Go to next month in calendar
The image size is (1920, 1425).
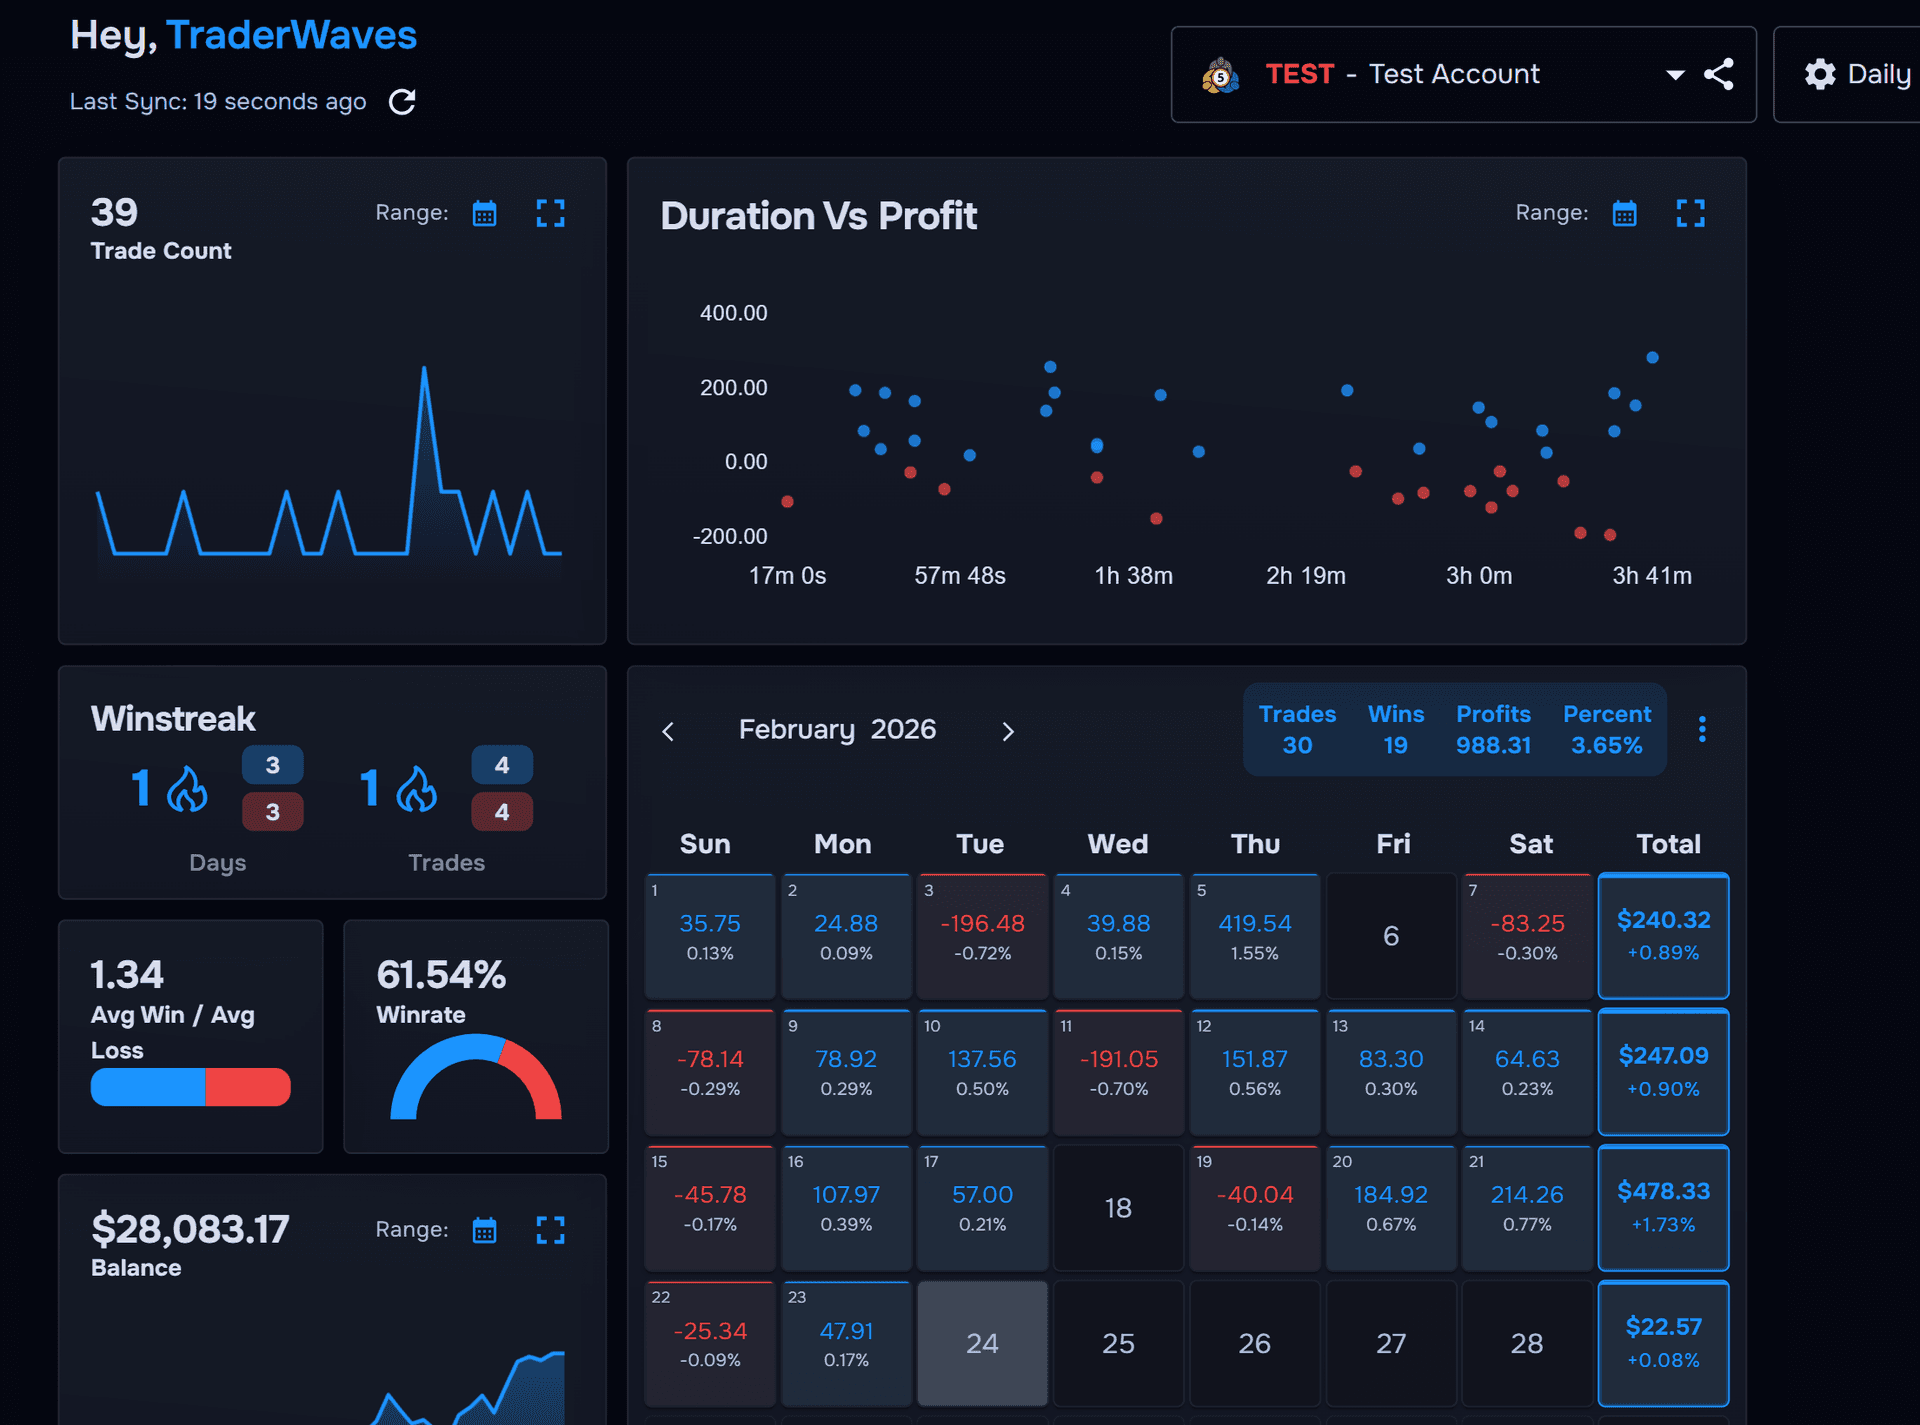pyautogui.click(x=1008, y=732)
